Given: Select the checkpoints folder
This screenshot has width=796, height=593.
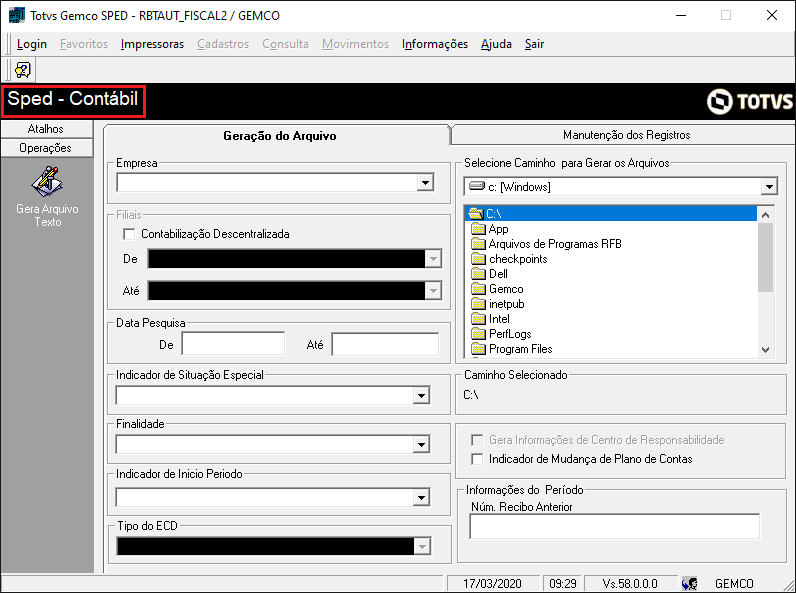Looking at the screenshot, I should tap(518, 259).
